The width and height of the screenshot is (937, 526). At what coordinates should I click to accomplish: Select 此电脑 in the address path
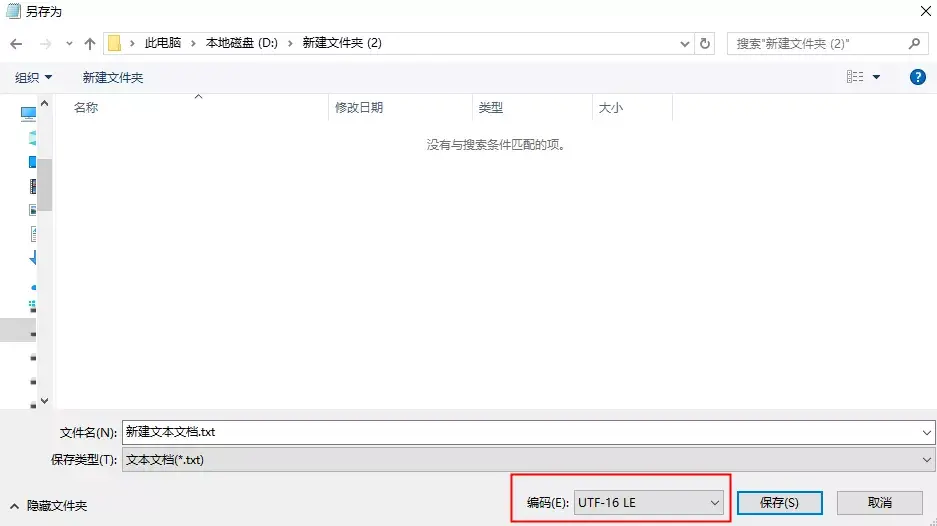(163, 43)
